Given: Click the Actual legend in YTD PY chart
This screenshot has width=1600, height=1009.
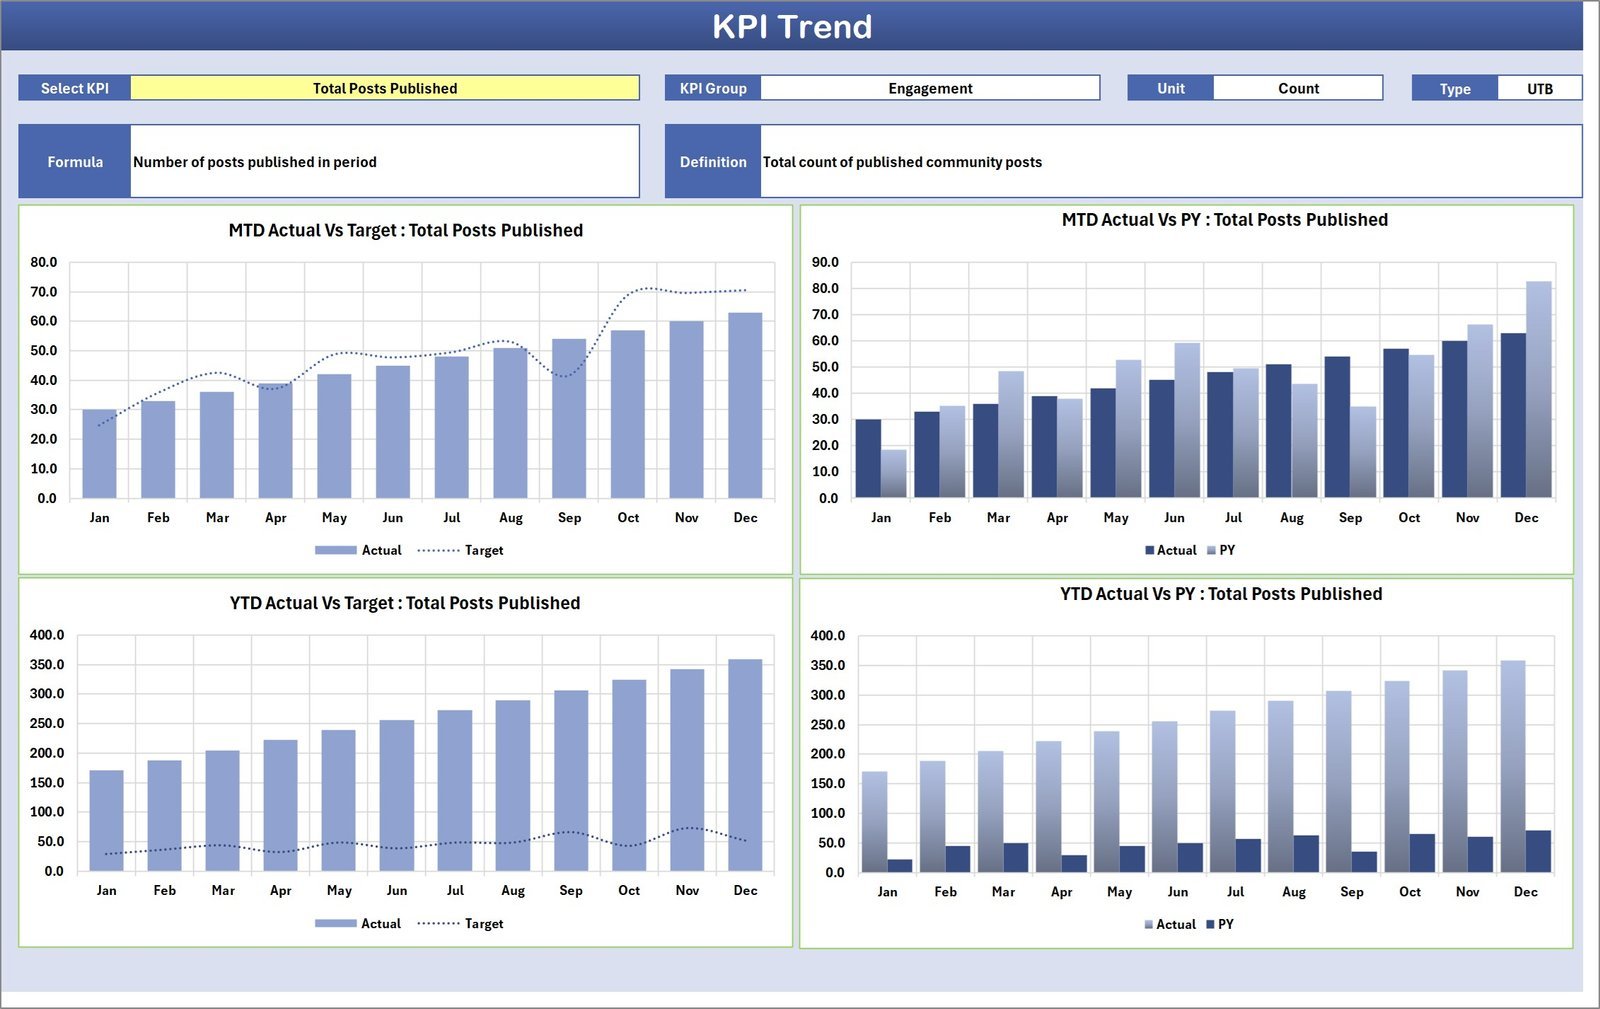Looking at the screenshot, I should point(1173,924).
